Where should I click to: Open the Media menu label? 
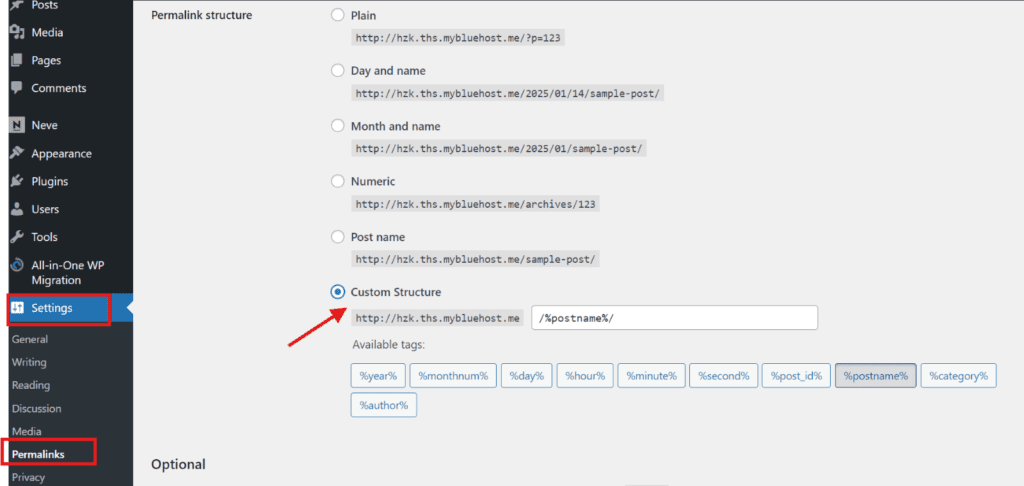47,33
